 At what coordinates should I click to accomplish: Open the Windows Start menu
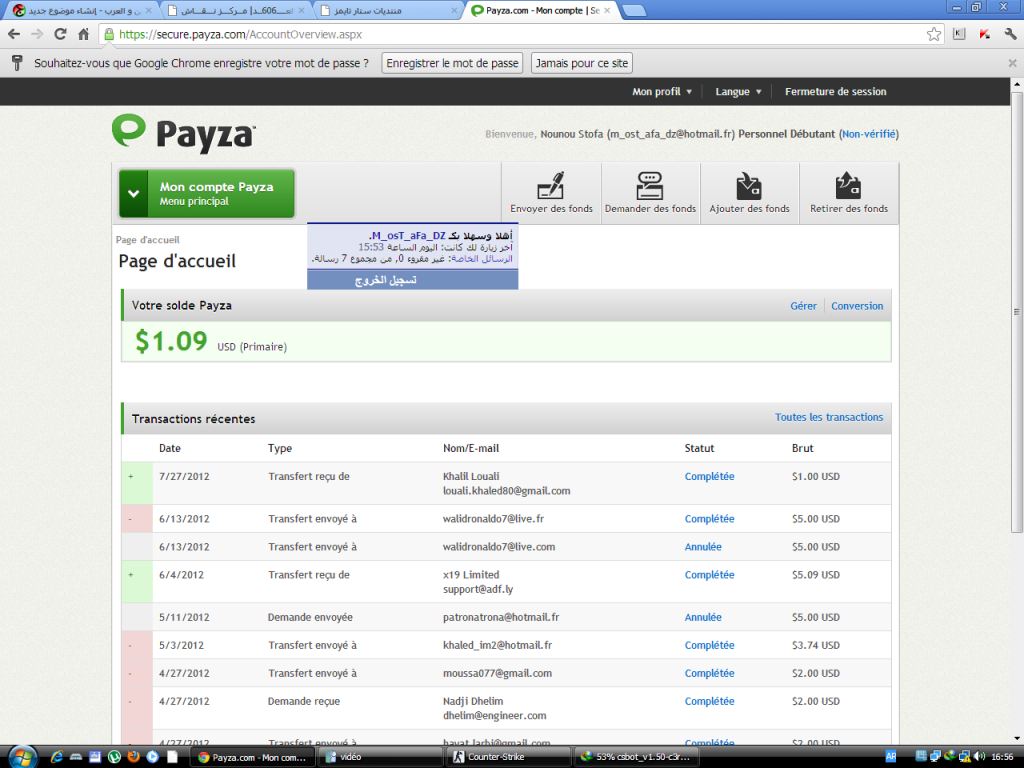(22, 757)
